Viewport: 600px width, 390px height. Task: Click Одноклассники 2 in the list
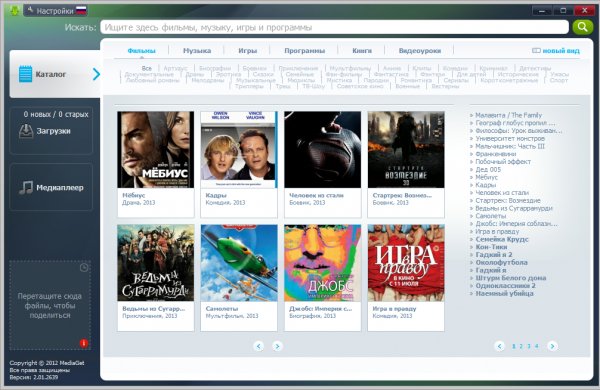(x=505, y=286)
